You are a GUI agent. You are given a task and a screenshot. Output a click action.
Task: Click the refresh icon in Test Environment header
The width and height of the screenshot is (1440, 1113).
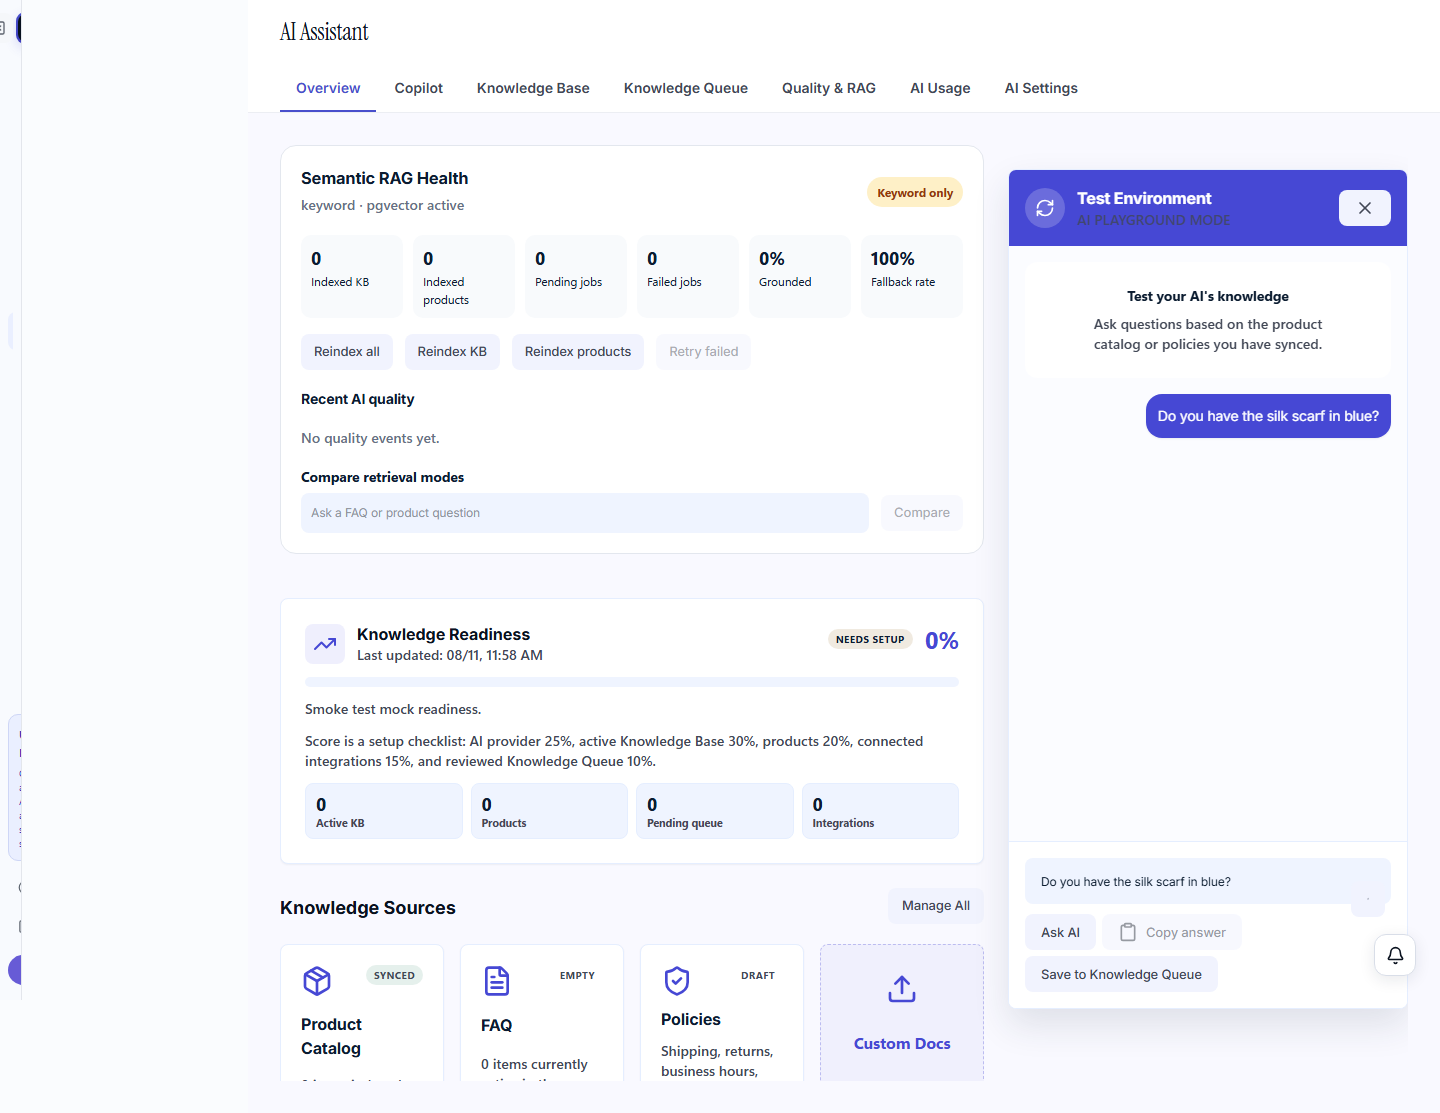(1045, 208)
